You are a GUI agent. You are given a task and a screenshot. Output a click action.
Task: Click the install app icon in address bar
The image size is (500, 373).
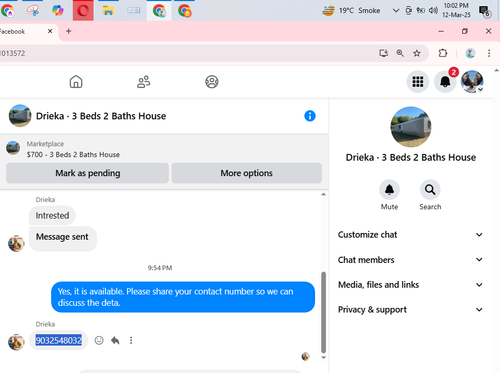[x=384, y=53]
